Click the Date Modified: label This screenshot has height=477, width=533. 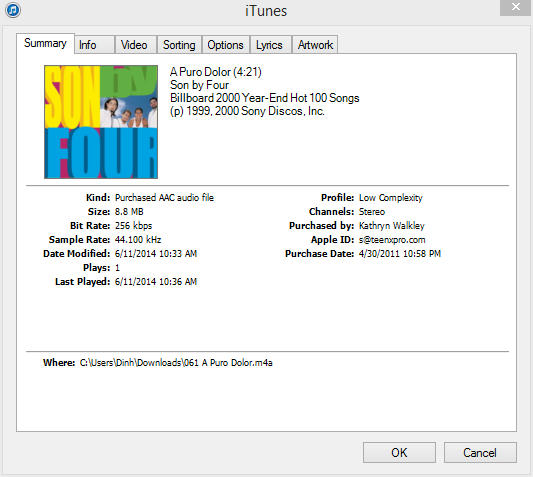(x=76, y=253)
